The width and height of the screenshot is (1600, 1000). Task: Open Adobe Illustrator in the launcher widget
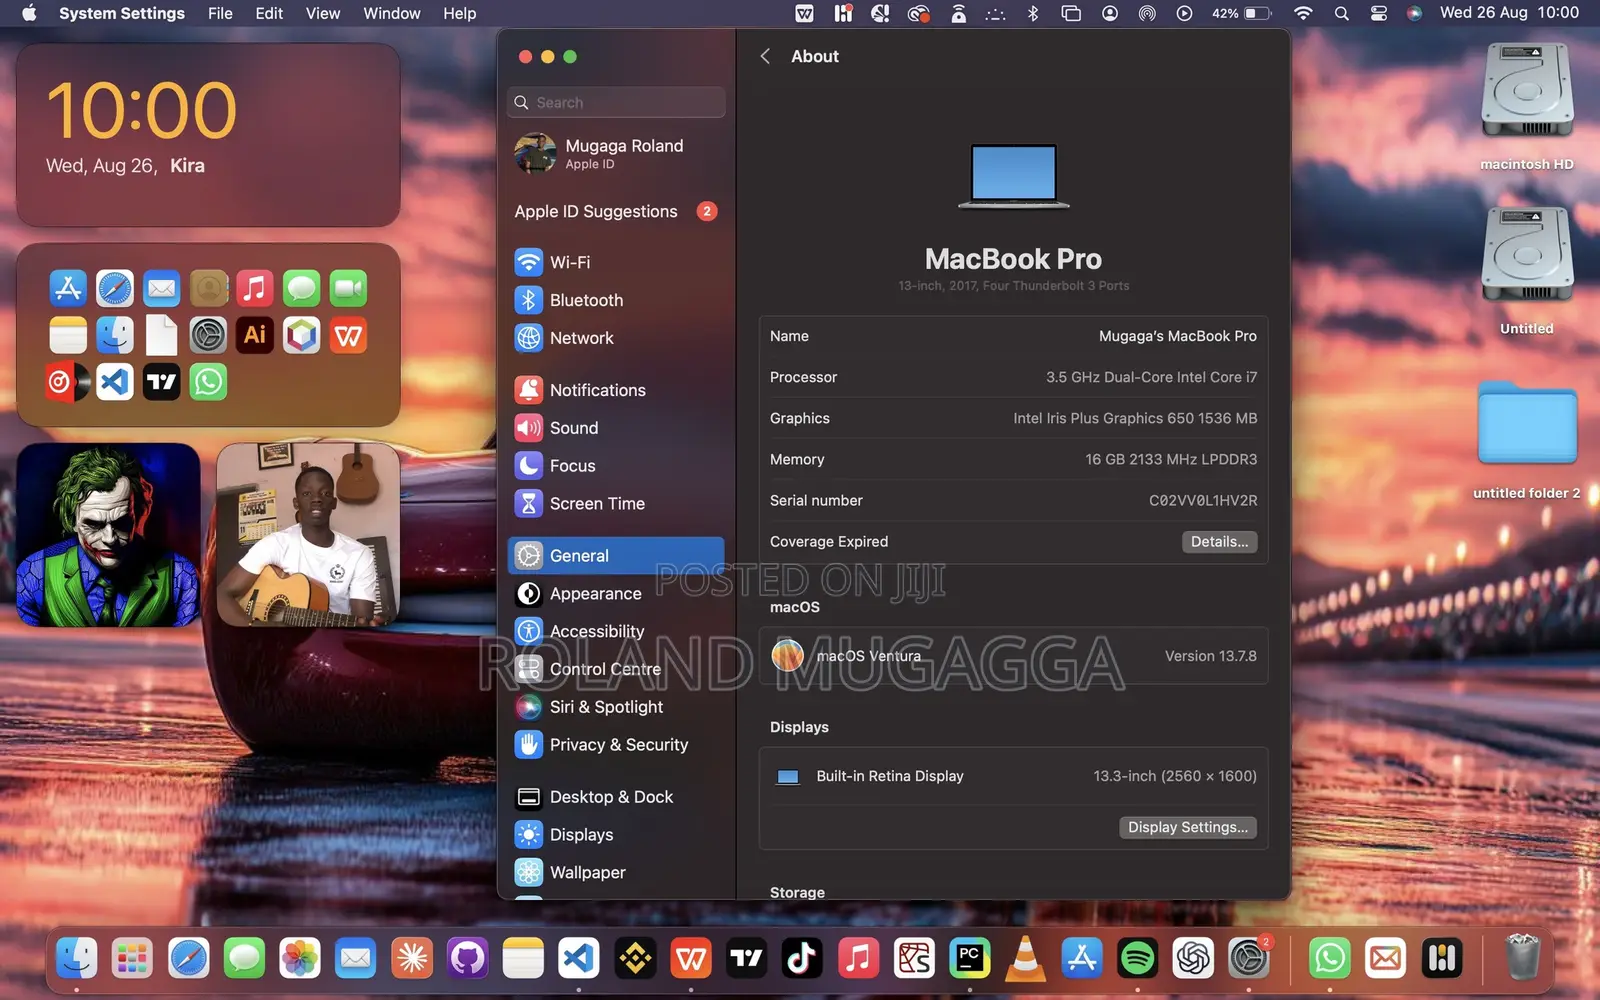coord(255,335)
